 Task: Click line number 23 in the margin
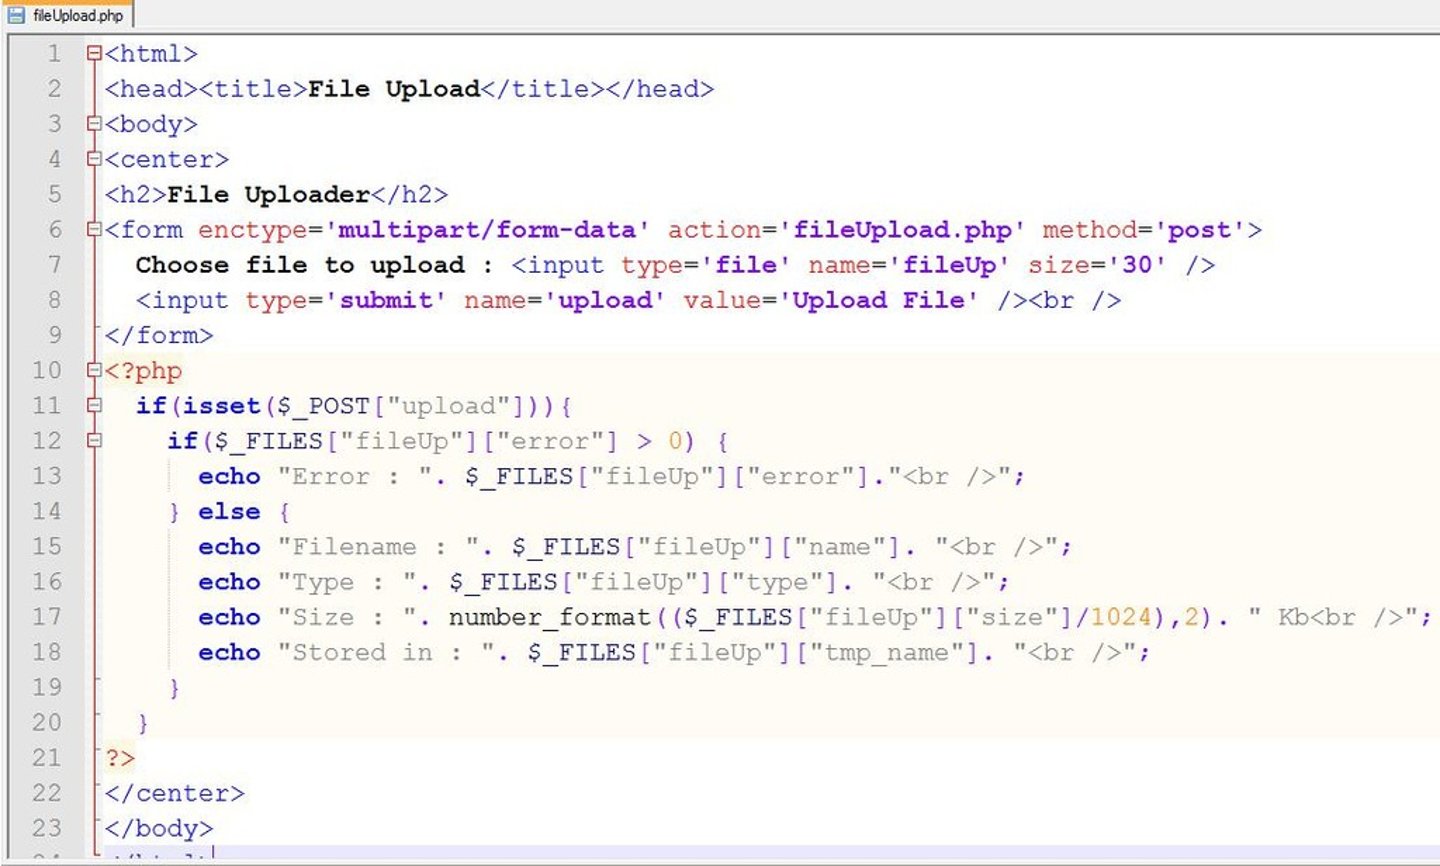tap(47, 828)
